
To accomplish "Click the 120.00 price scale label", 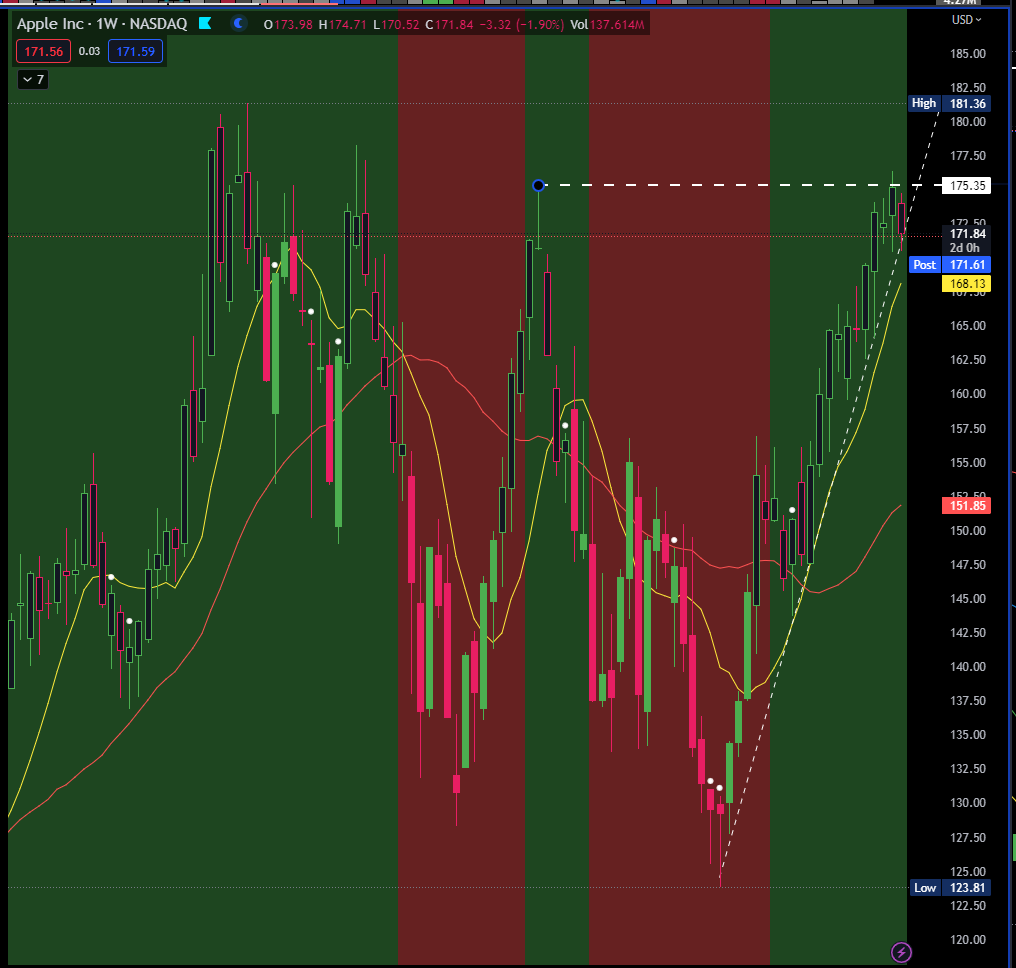I will tap(967, 939).
